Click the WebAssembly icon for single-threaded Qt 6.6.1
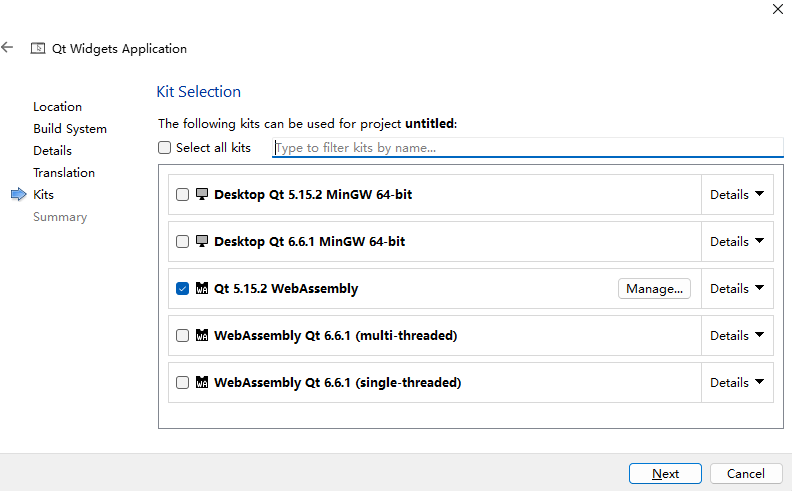Image resolution: width=792 pixels, height=491 pixels. pyautogui.click(x=202, y=382)
